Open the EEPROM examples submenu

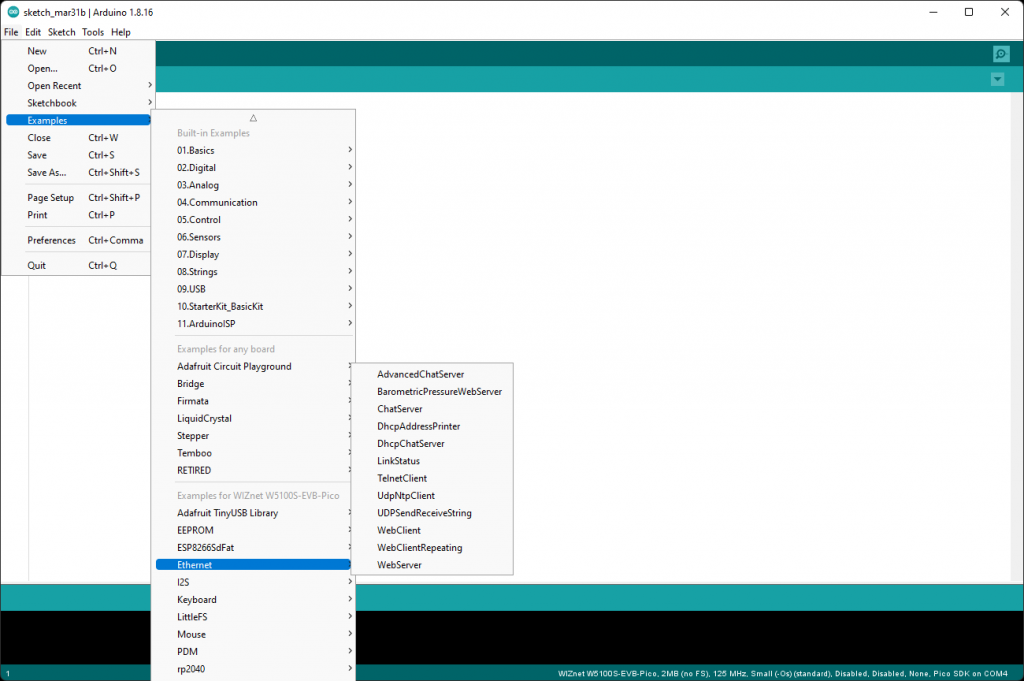click(253, 530)
